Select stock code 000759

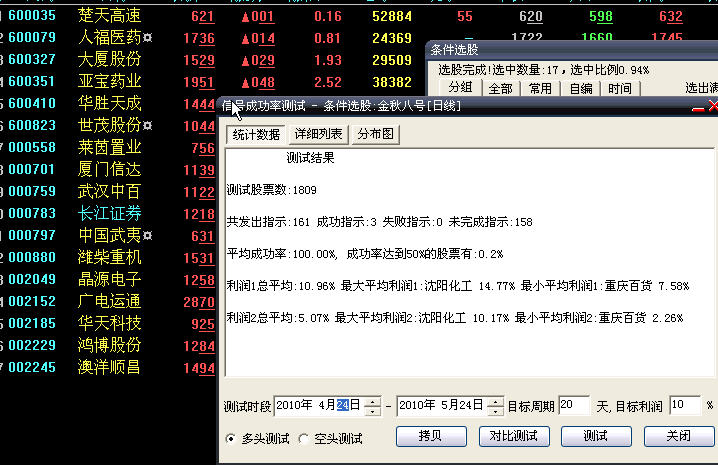coord(32,191)
